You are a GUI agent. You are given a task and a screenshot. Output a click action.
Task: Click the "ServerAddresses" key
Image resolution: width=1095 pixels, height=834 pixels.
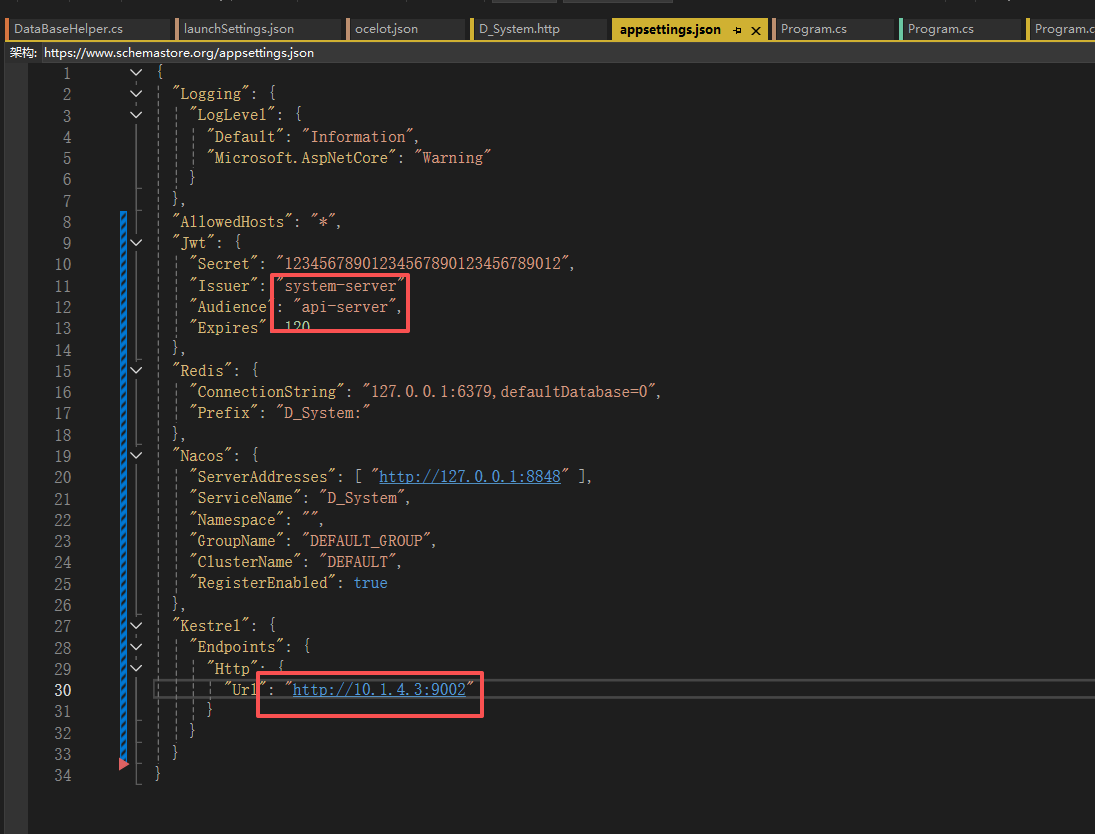(262, 477)
